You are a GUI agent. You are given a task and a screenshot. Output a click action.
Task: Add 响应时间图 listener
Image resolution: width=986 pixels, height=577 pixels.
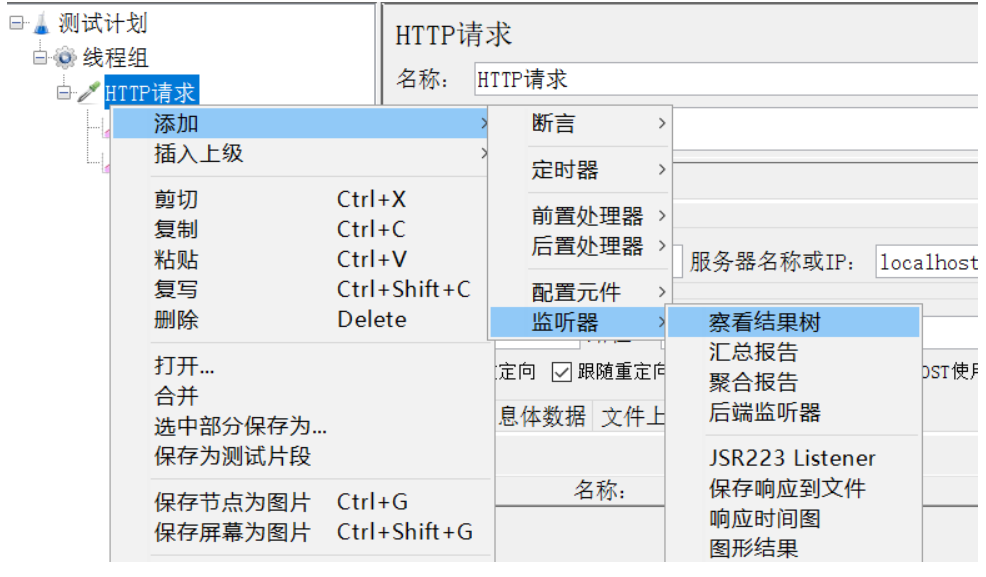794,519
